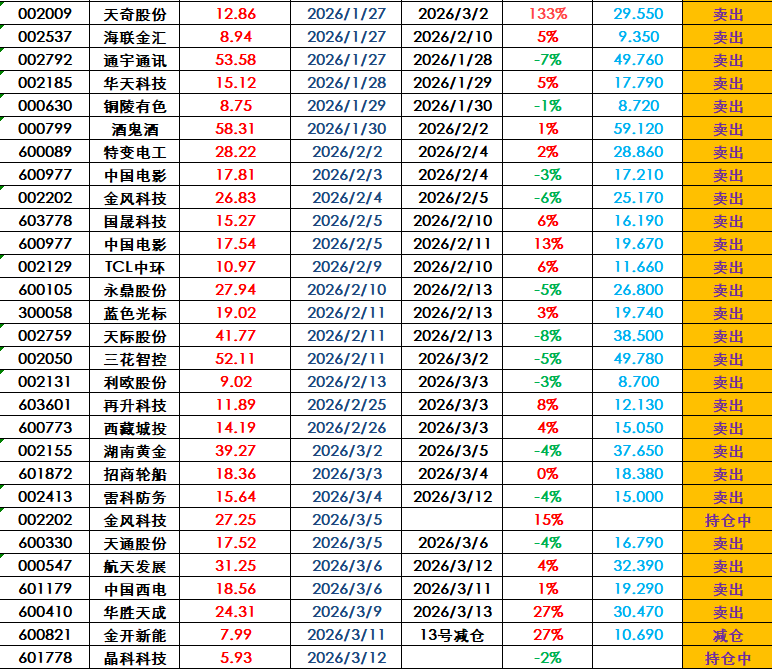The height and width of the screenshot is (669, 772).
Task: Click the stock name 华胜天成
Action: point(135,613)
